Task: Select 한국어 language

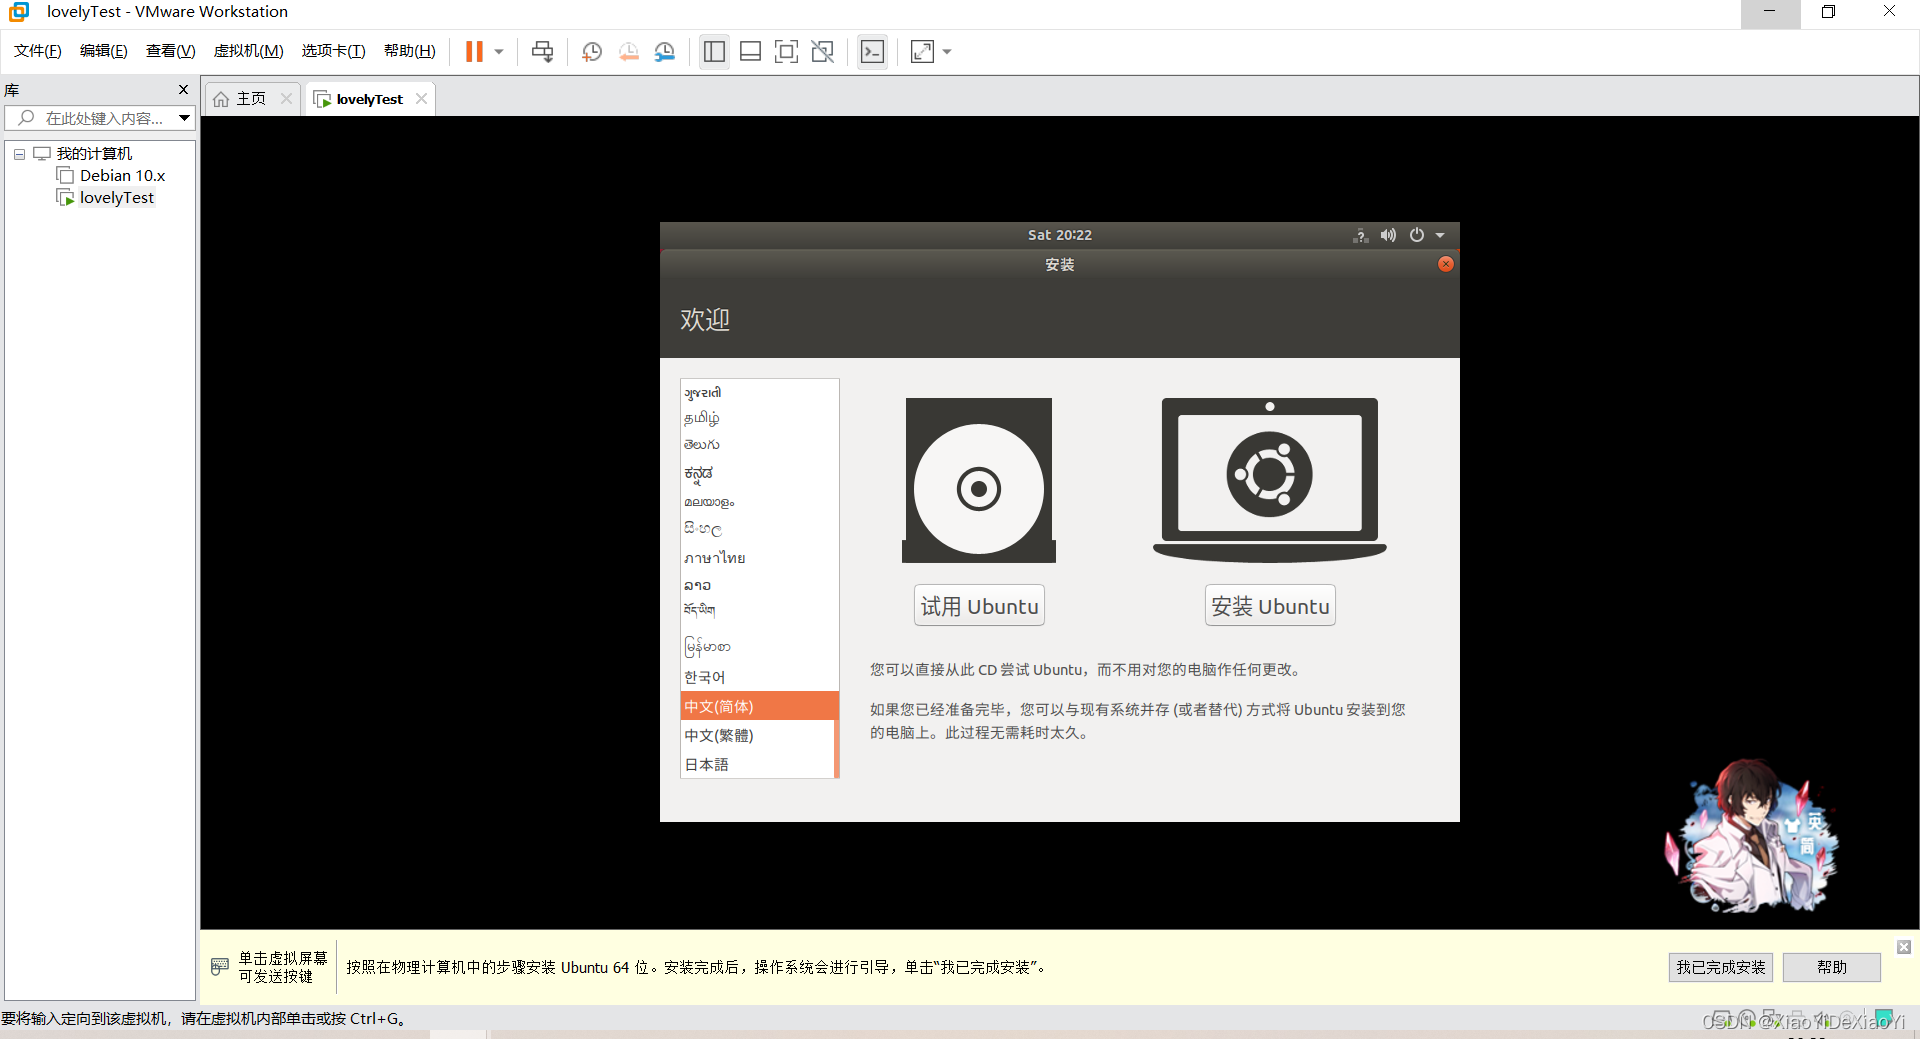Action: [x=757, y=677]
